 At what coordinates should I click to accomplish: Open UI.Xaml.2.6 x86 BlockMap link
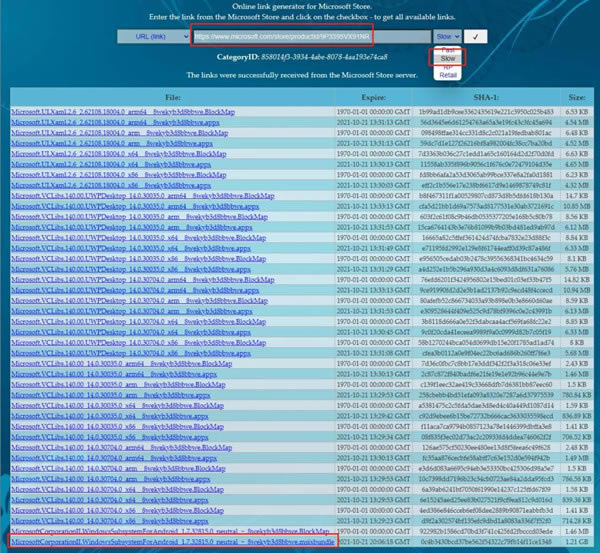[119, 175]
